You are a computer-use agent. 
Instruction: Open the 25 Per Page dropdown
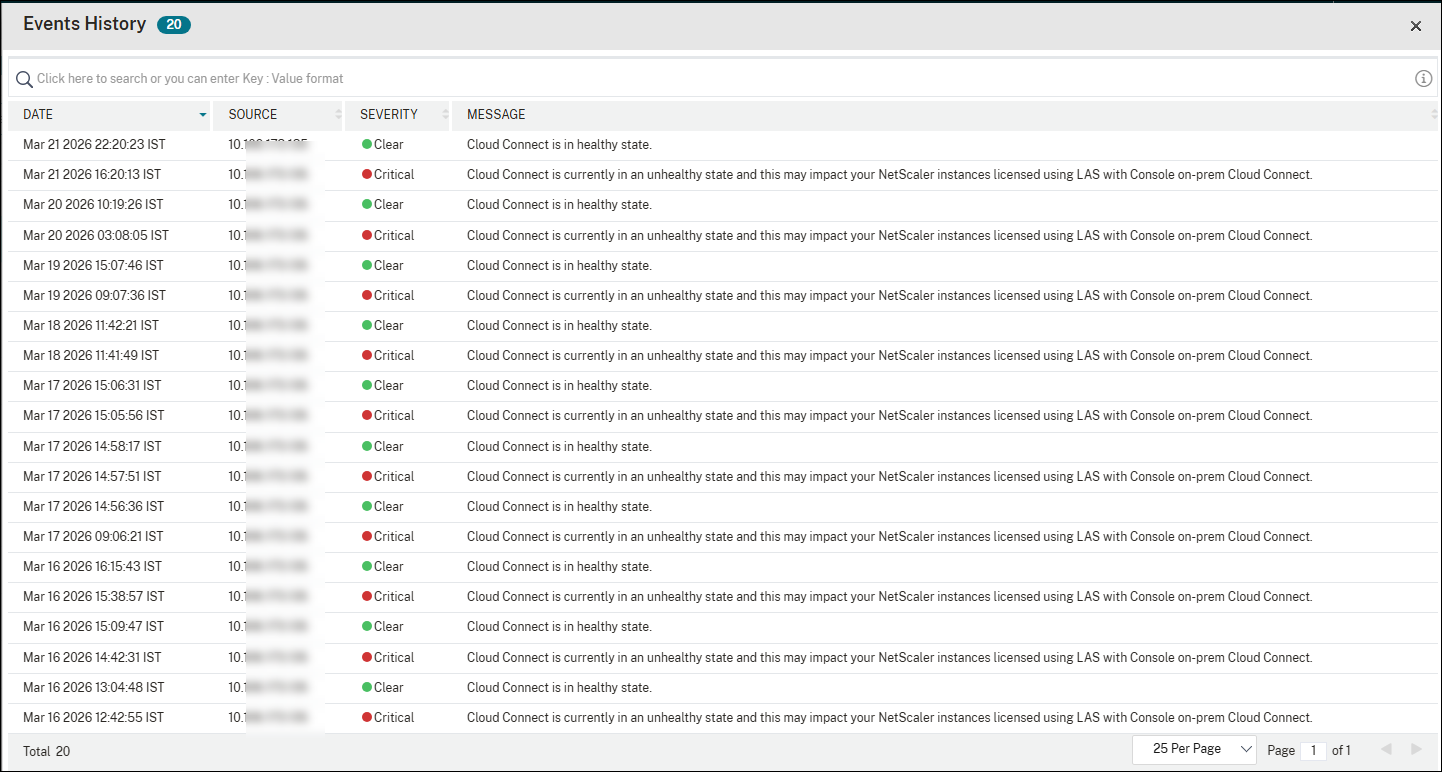[1194, 748]
